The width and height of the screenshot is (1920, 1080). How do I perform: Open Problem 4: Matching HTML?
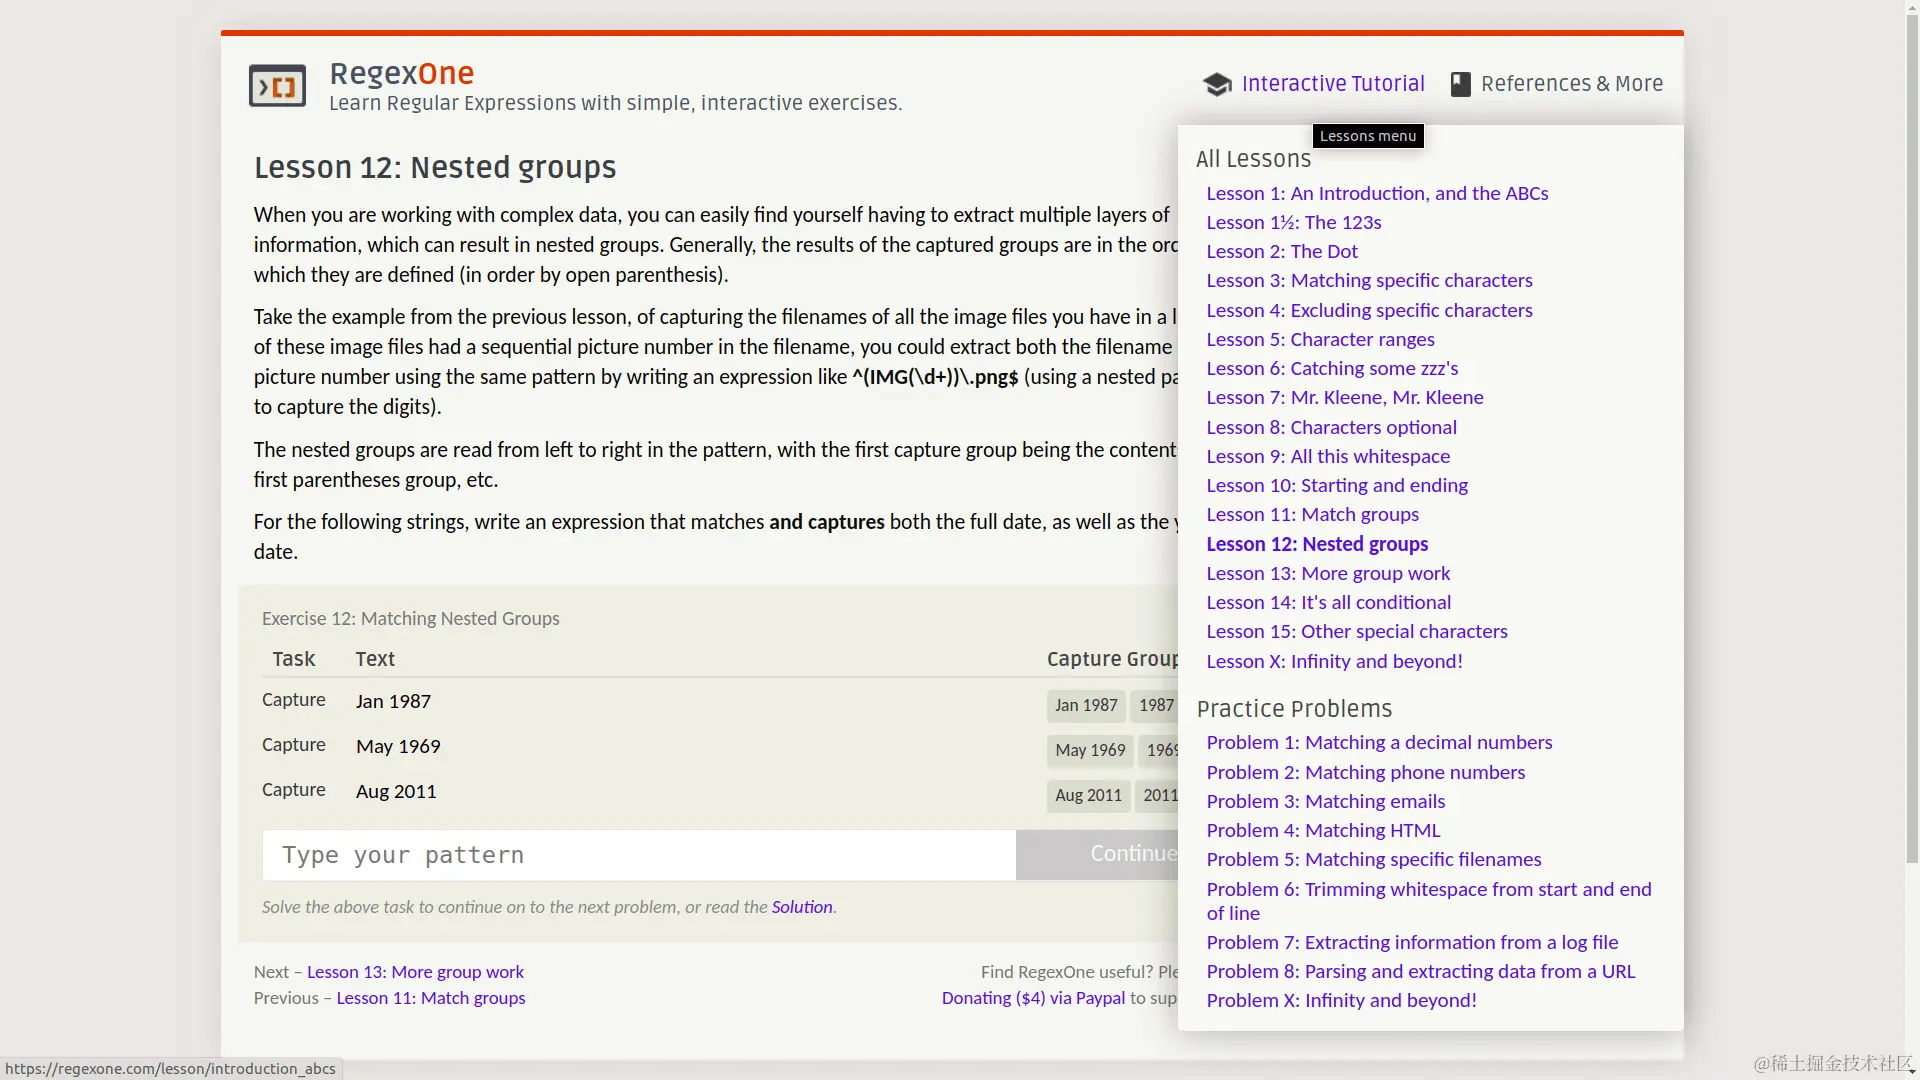[x=1322, y=830]
